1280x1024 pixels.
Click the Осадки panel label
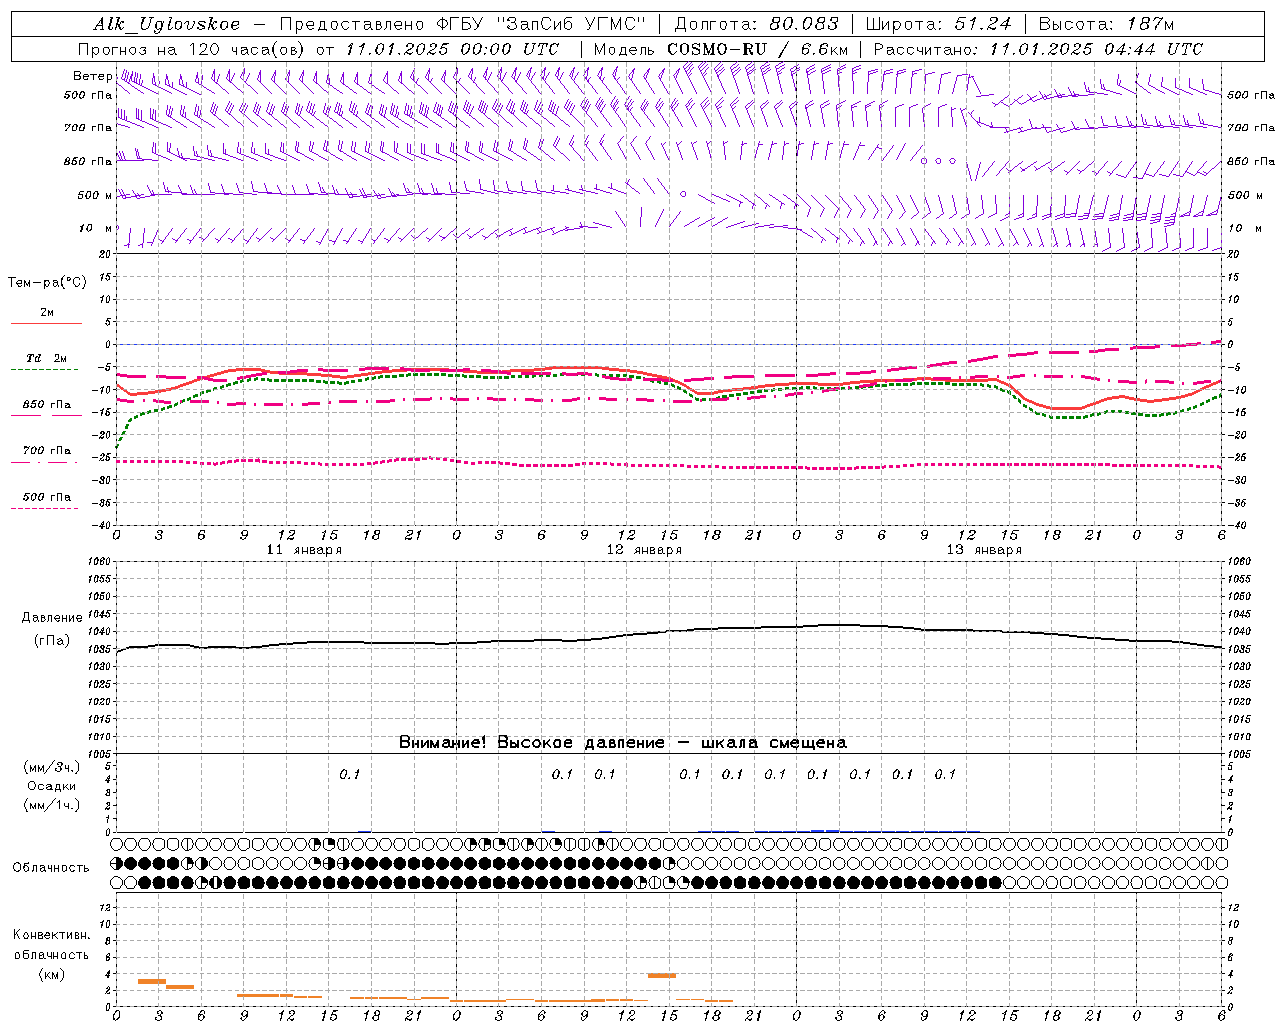pos(52,786)
